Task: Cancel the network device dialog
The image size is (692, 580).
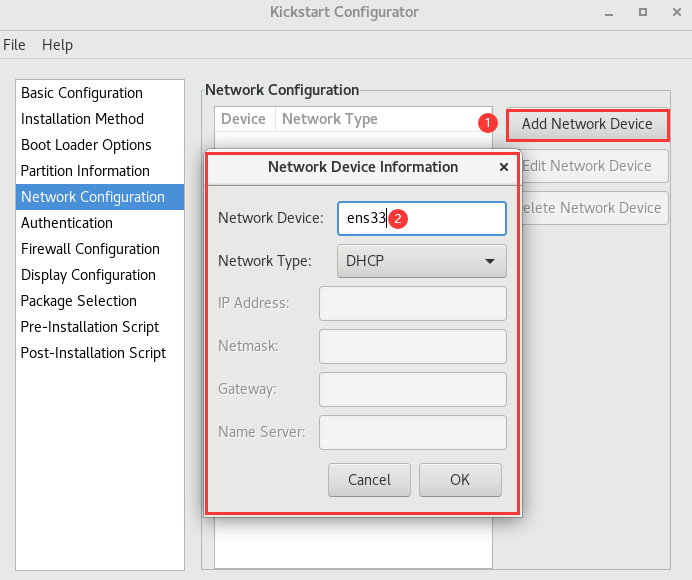Action: point(369,480)
